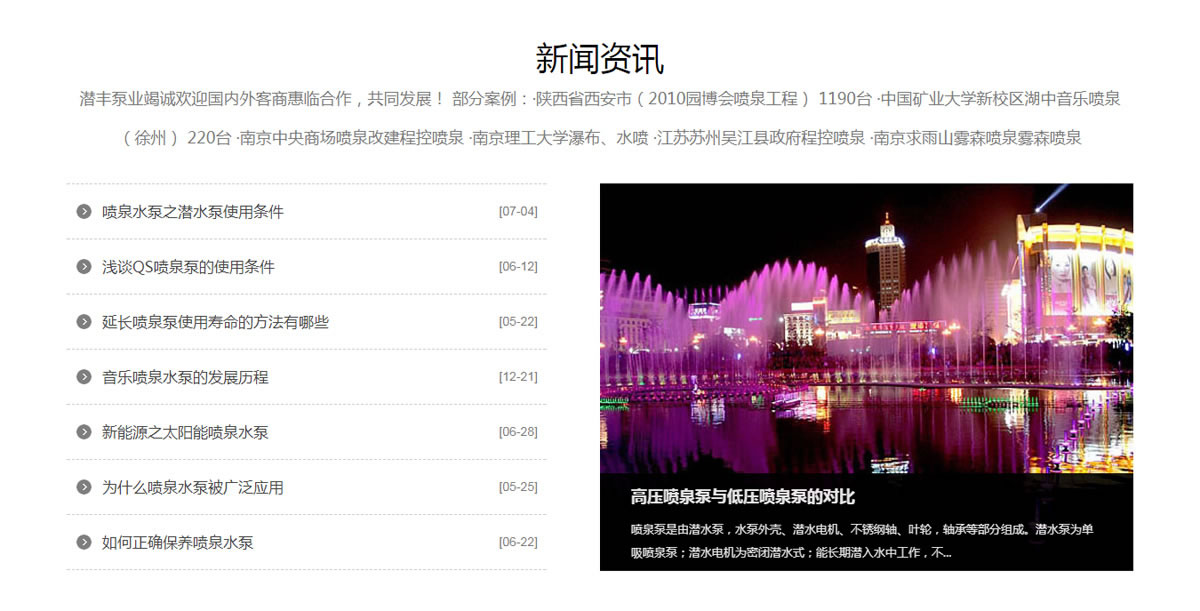Open the article 浅谈QS喷泉泵的使用条件
This screenshot has width=1200, height=611.
188,267
